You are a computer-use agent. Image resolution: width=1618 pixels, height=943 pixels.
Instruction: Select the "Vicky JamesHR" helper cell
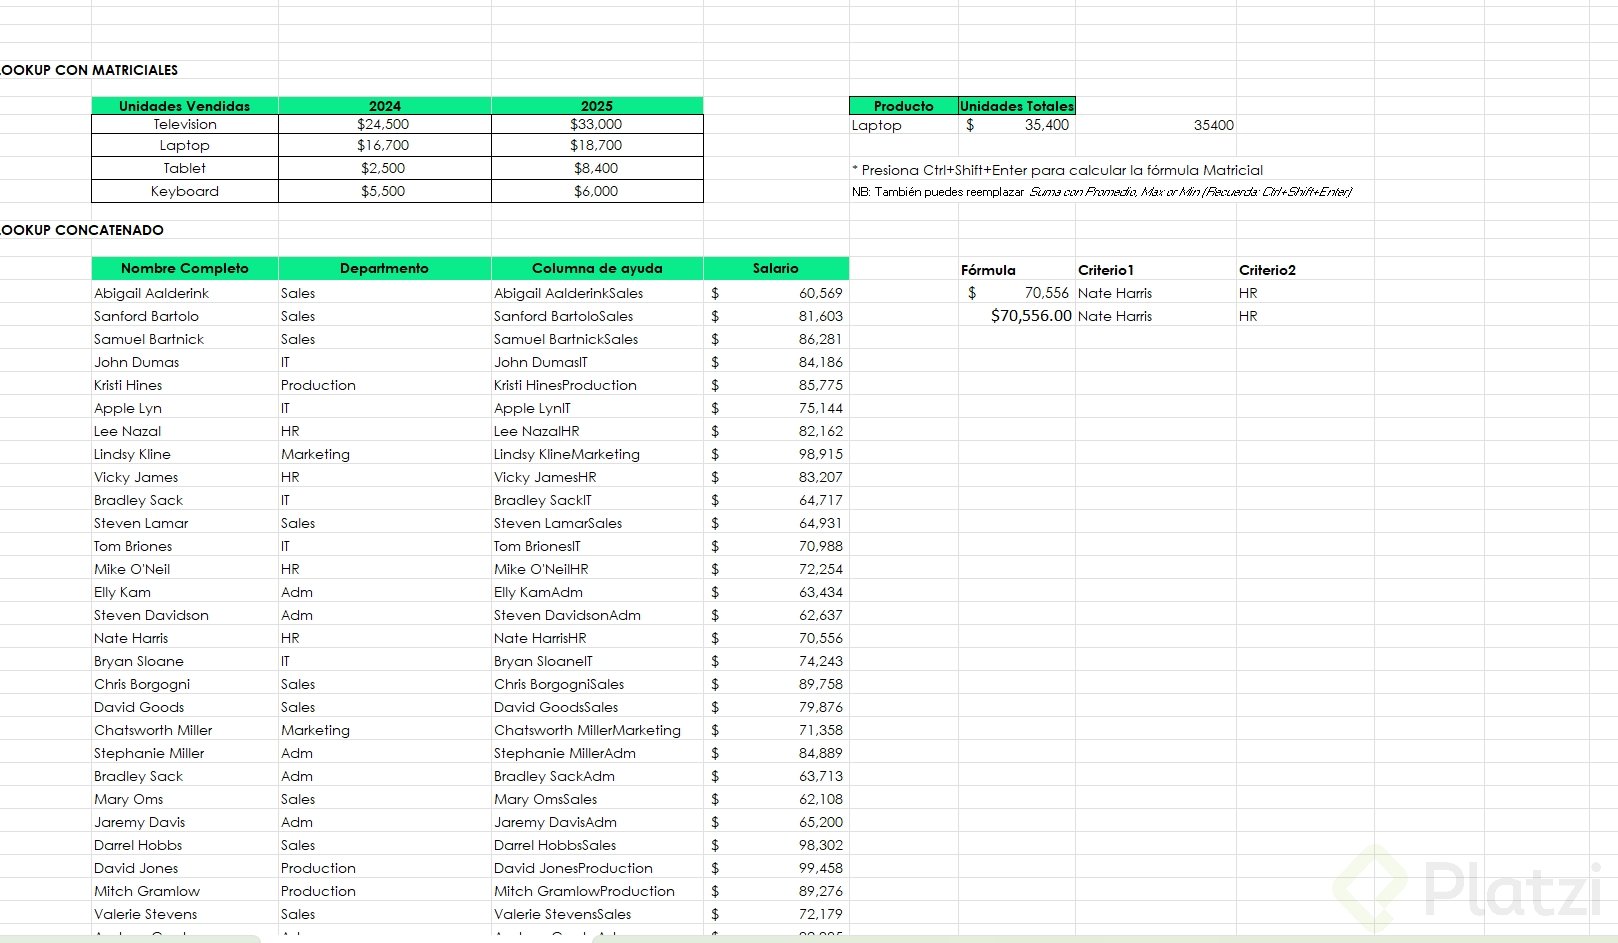[597, 477]
